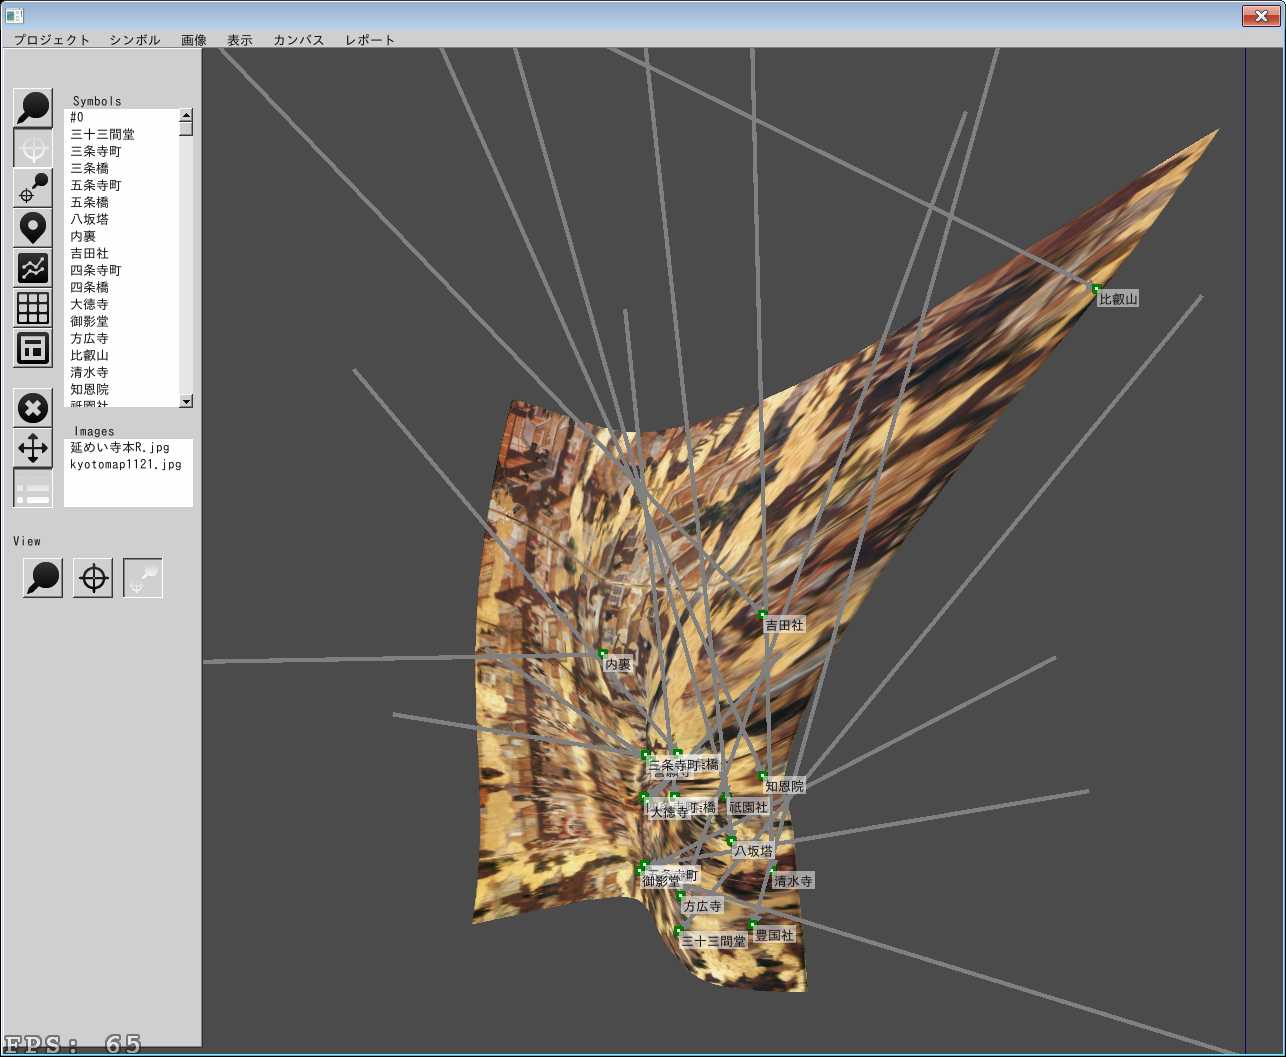
Task: Select 八坂塔 in Symbols list
Action: tap(121, 219)
